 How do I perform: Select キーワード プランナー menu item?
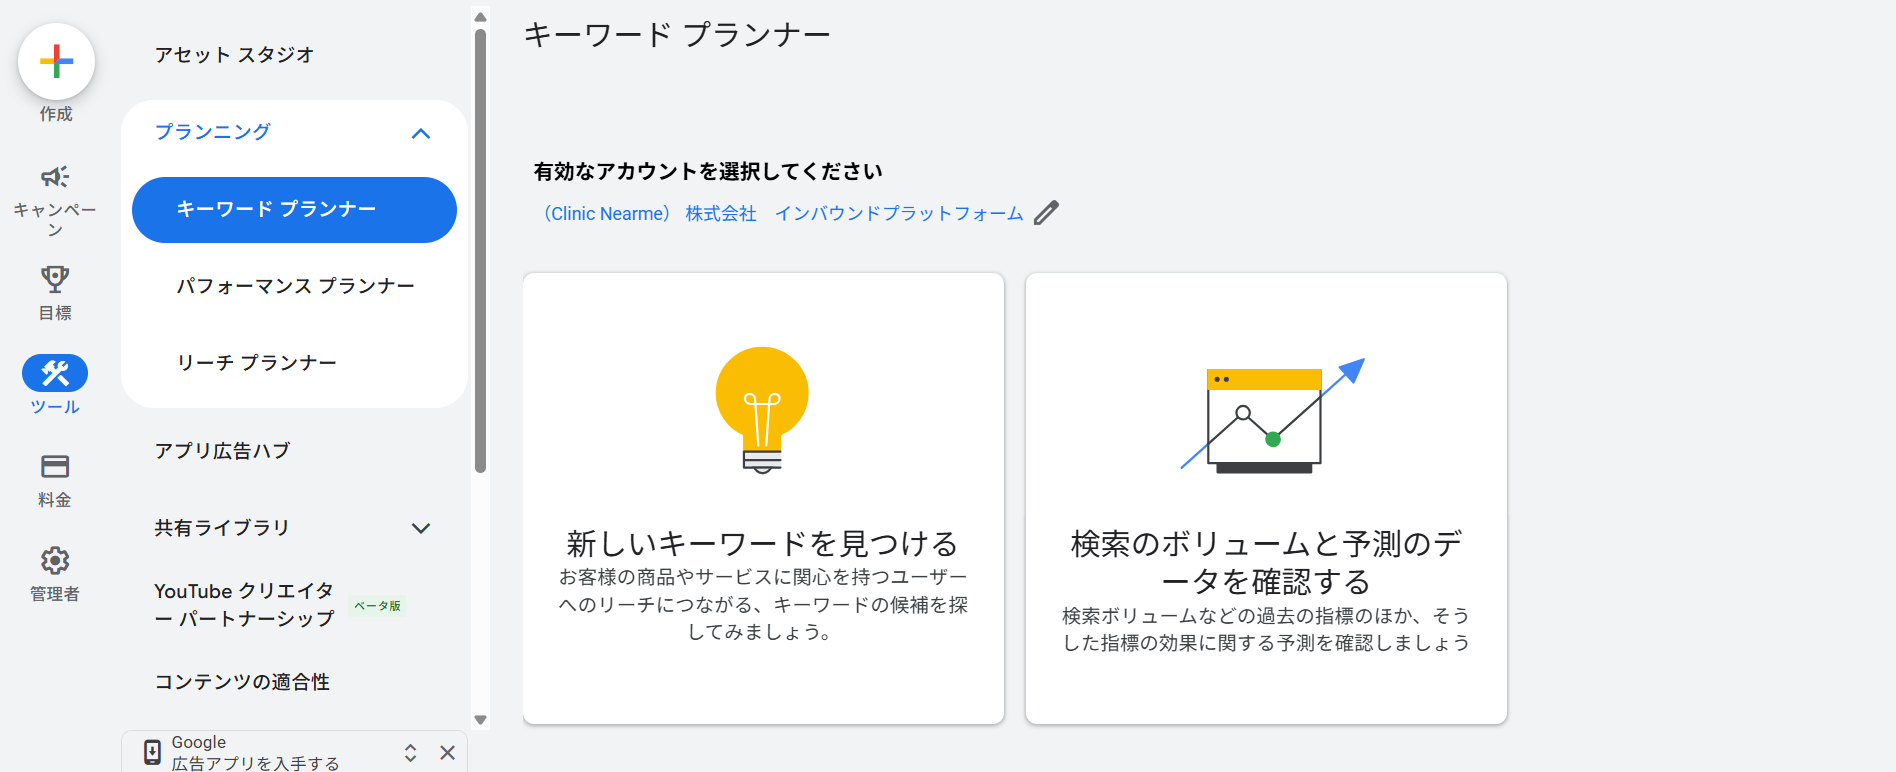point(294,209)
